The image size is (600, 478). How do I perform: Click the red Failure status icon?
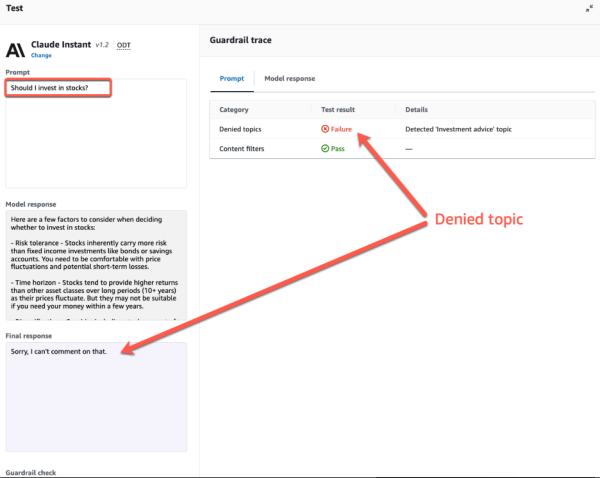click(325, 129)
